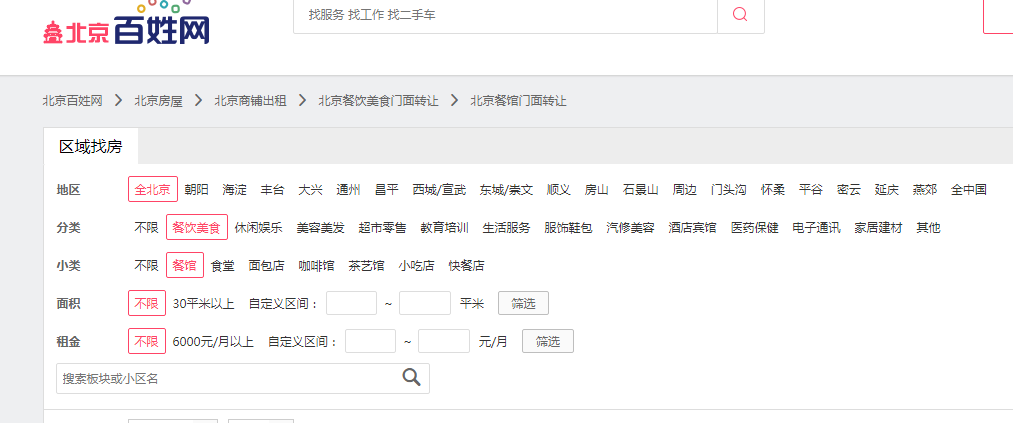Image resolution: width=1013 pixels, height=423 pixels.
Task: Choose 面包店 subcategory
Action: click(267, 265)
